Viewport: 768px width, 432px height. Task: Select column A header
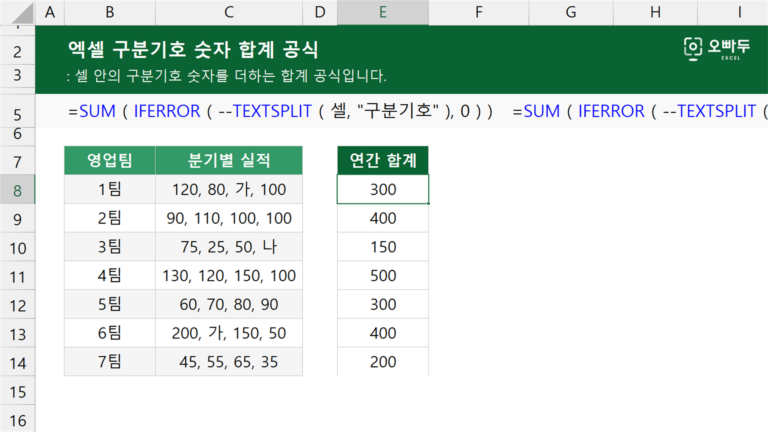click(x=50, y=12)
